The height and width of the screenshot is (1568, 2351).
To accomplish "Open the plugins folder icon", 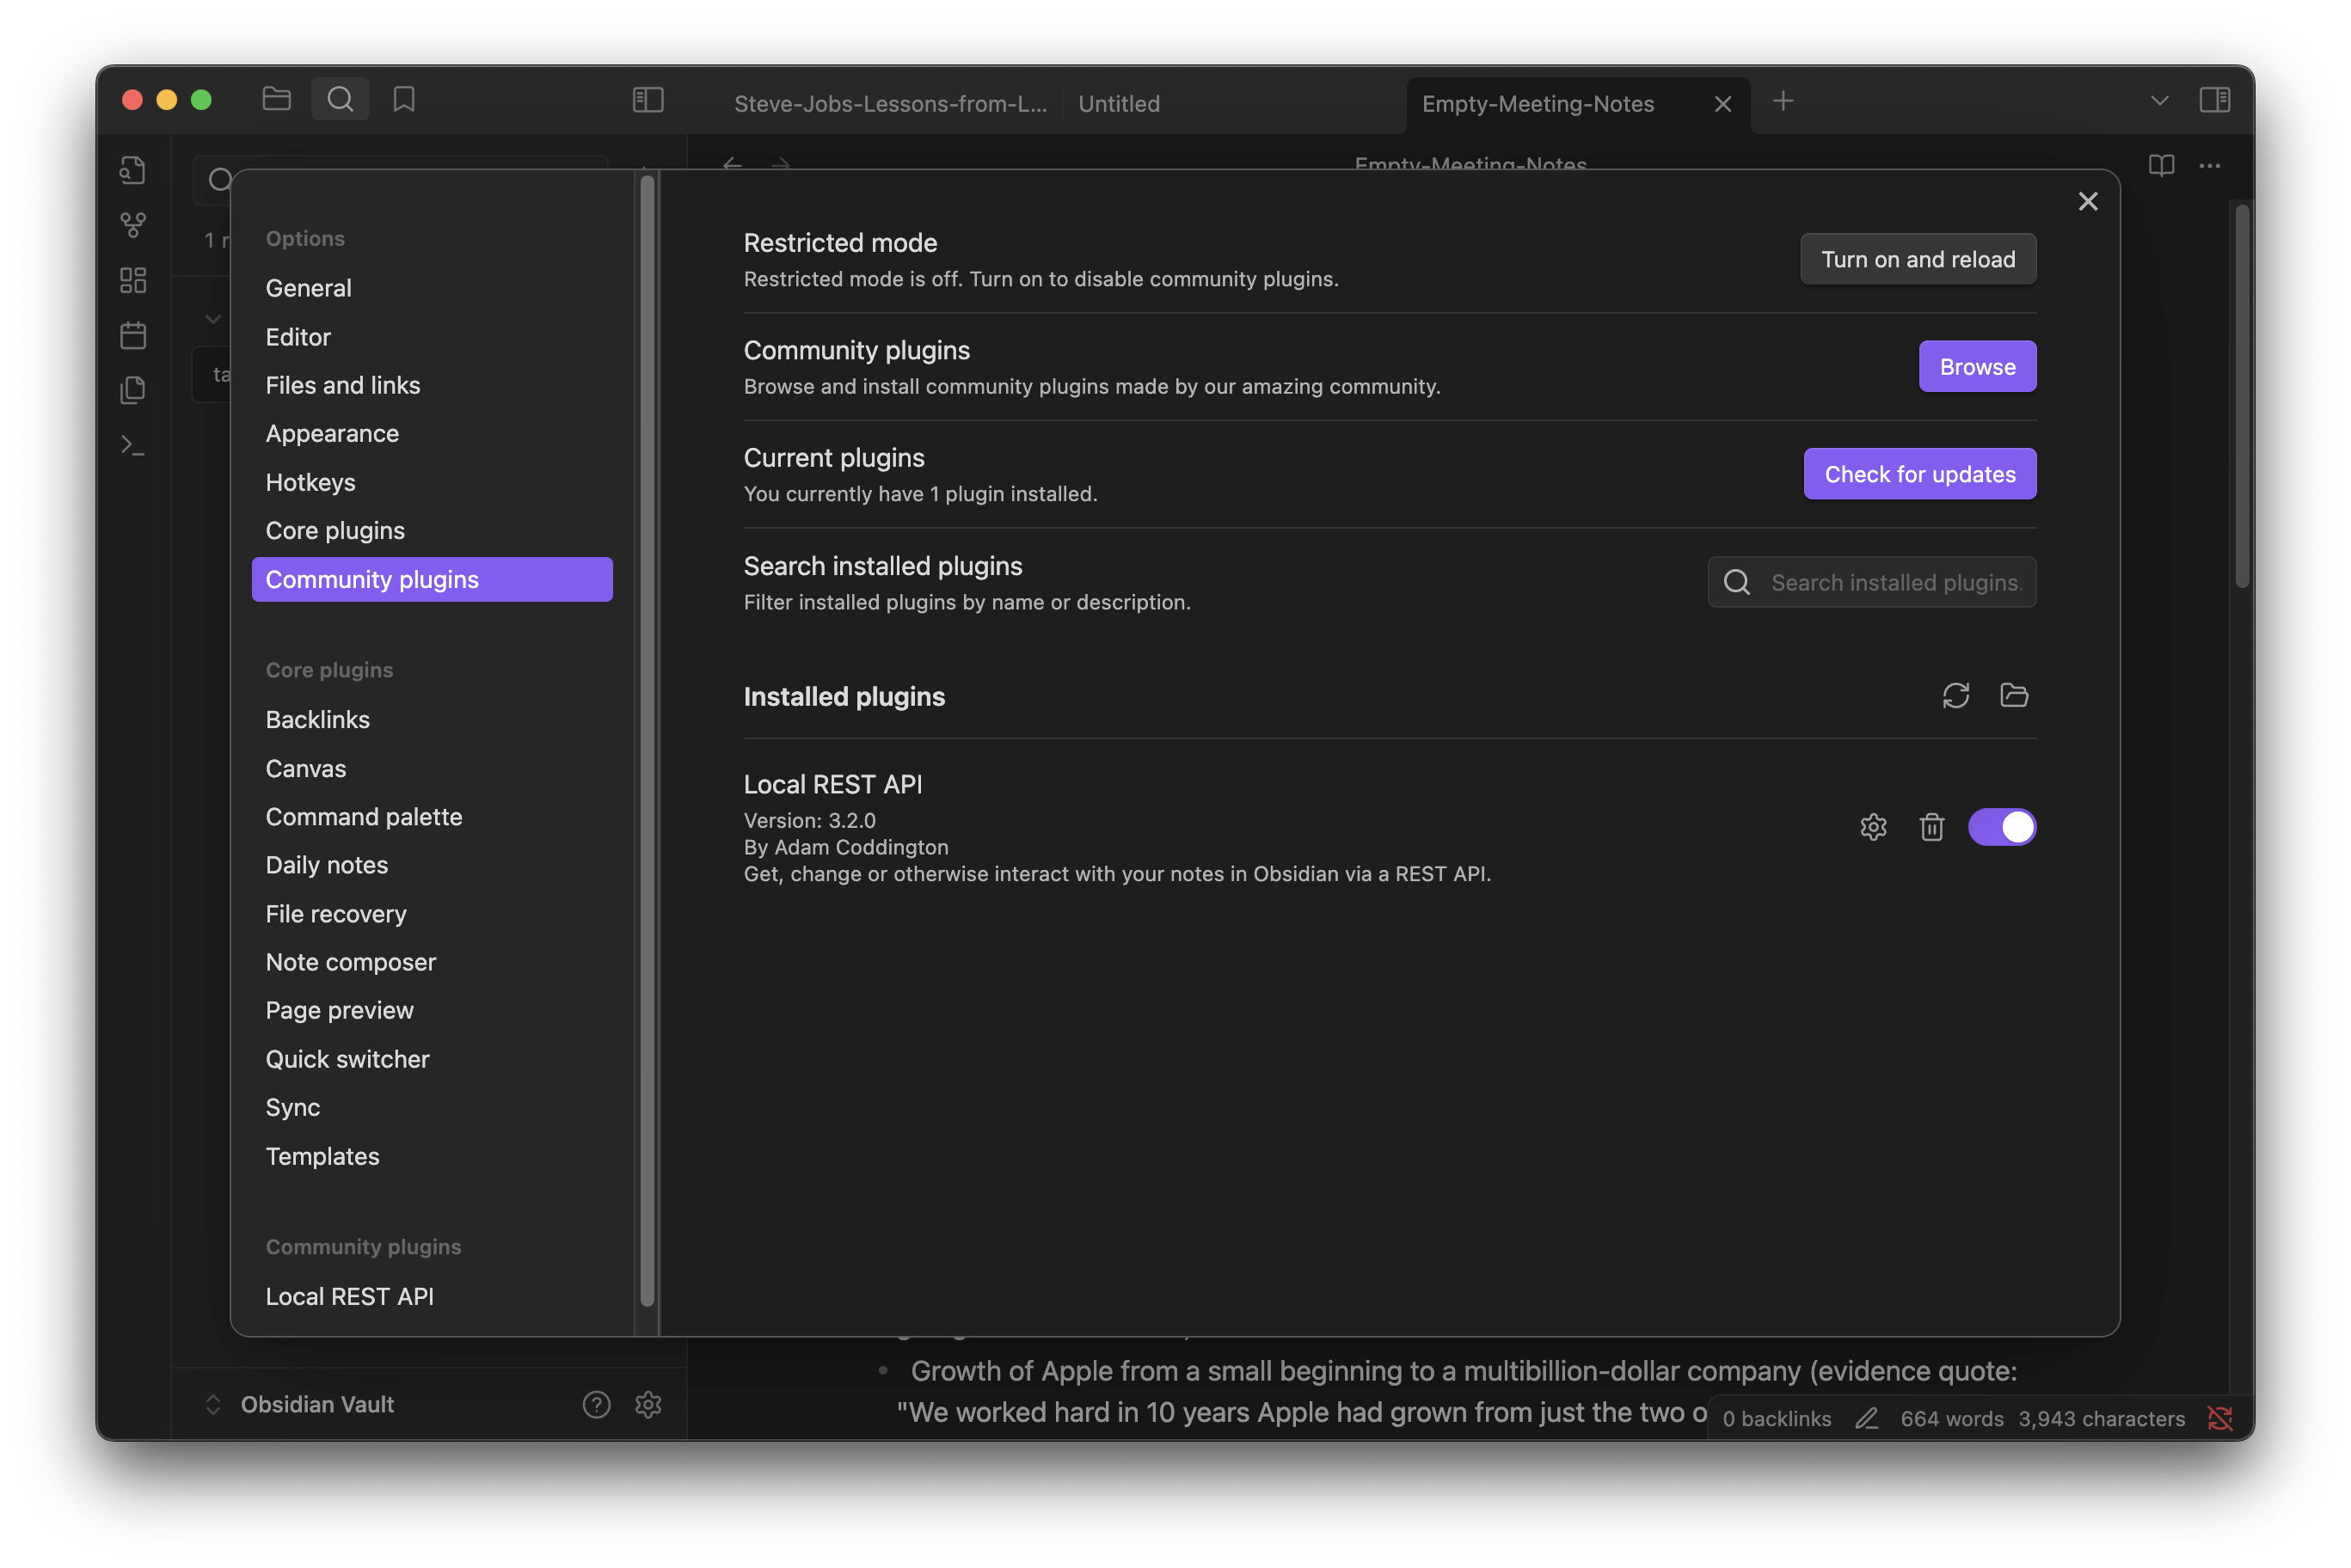I will [2013, 695].
